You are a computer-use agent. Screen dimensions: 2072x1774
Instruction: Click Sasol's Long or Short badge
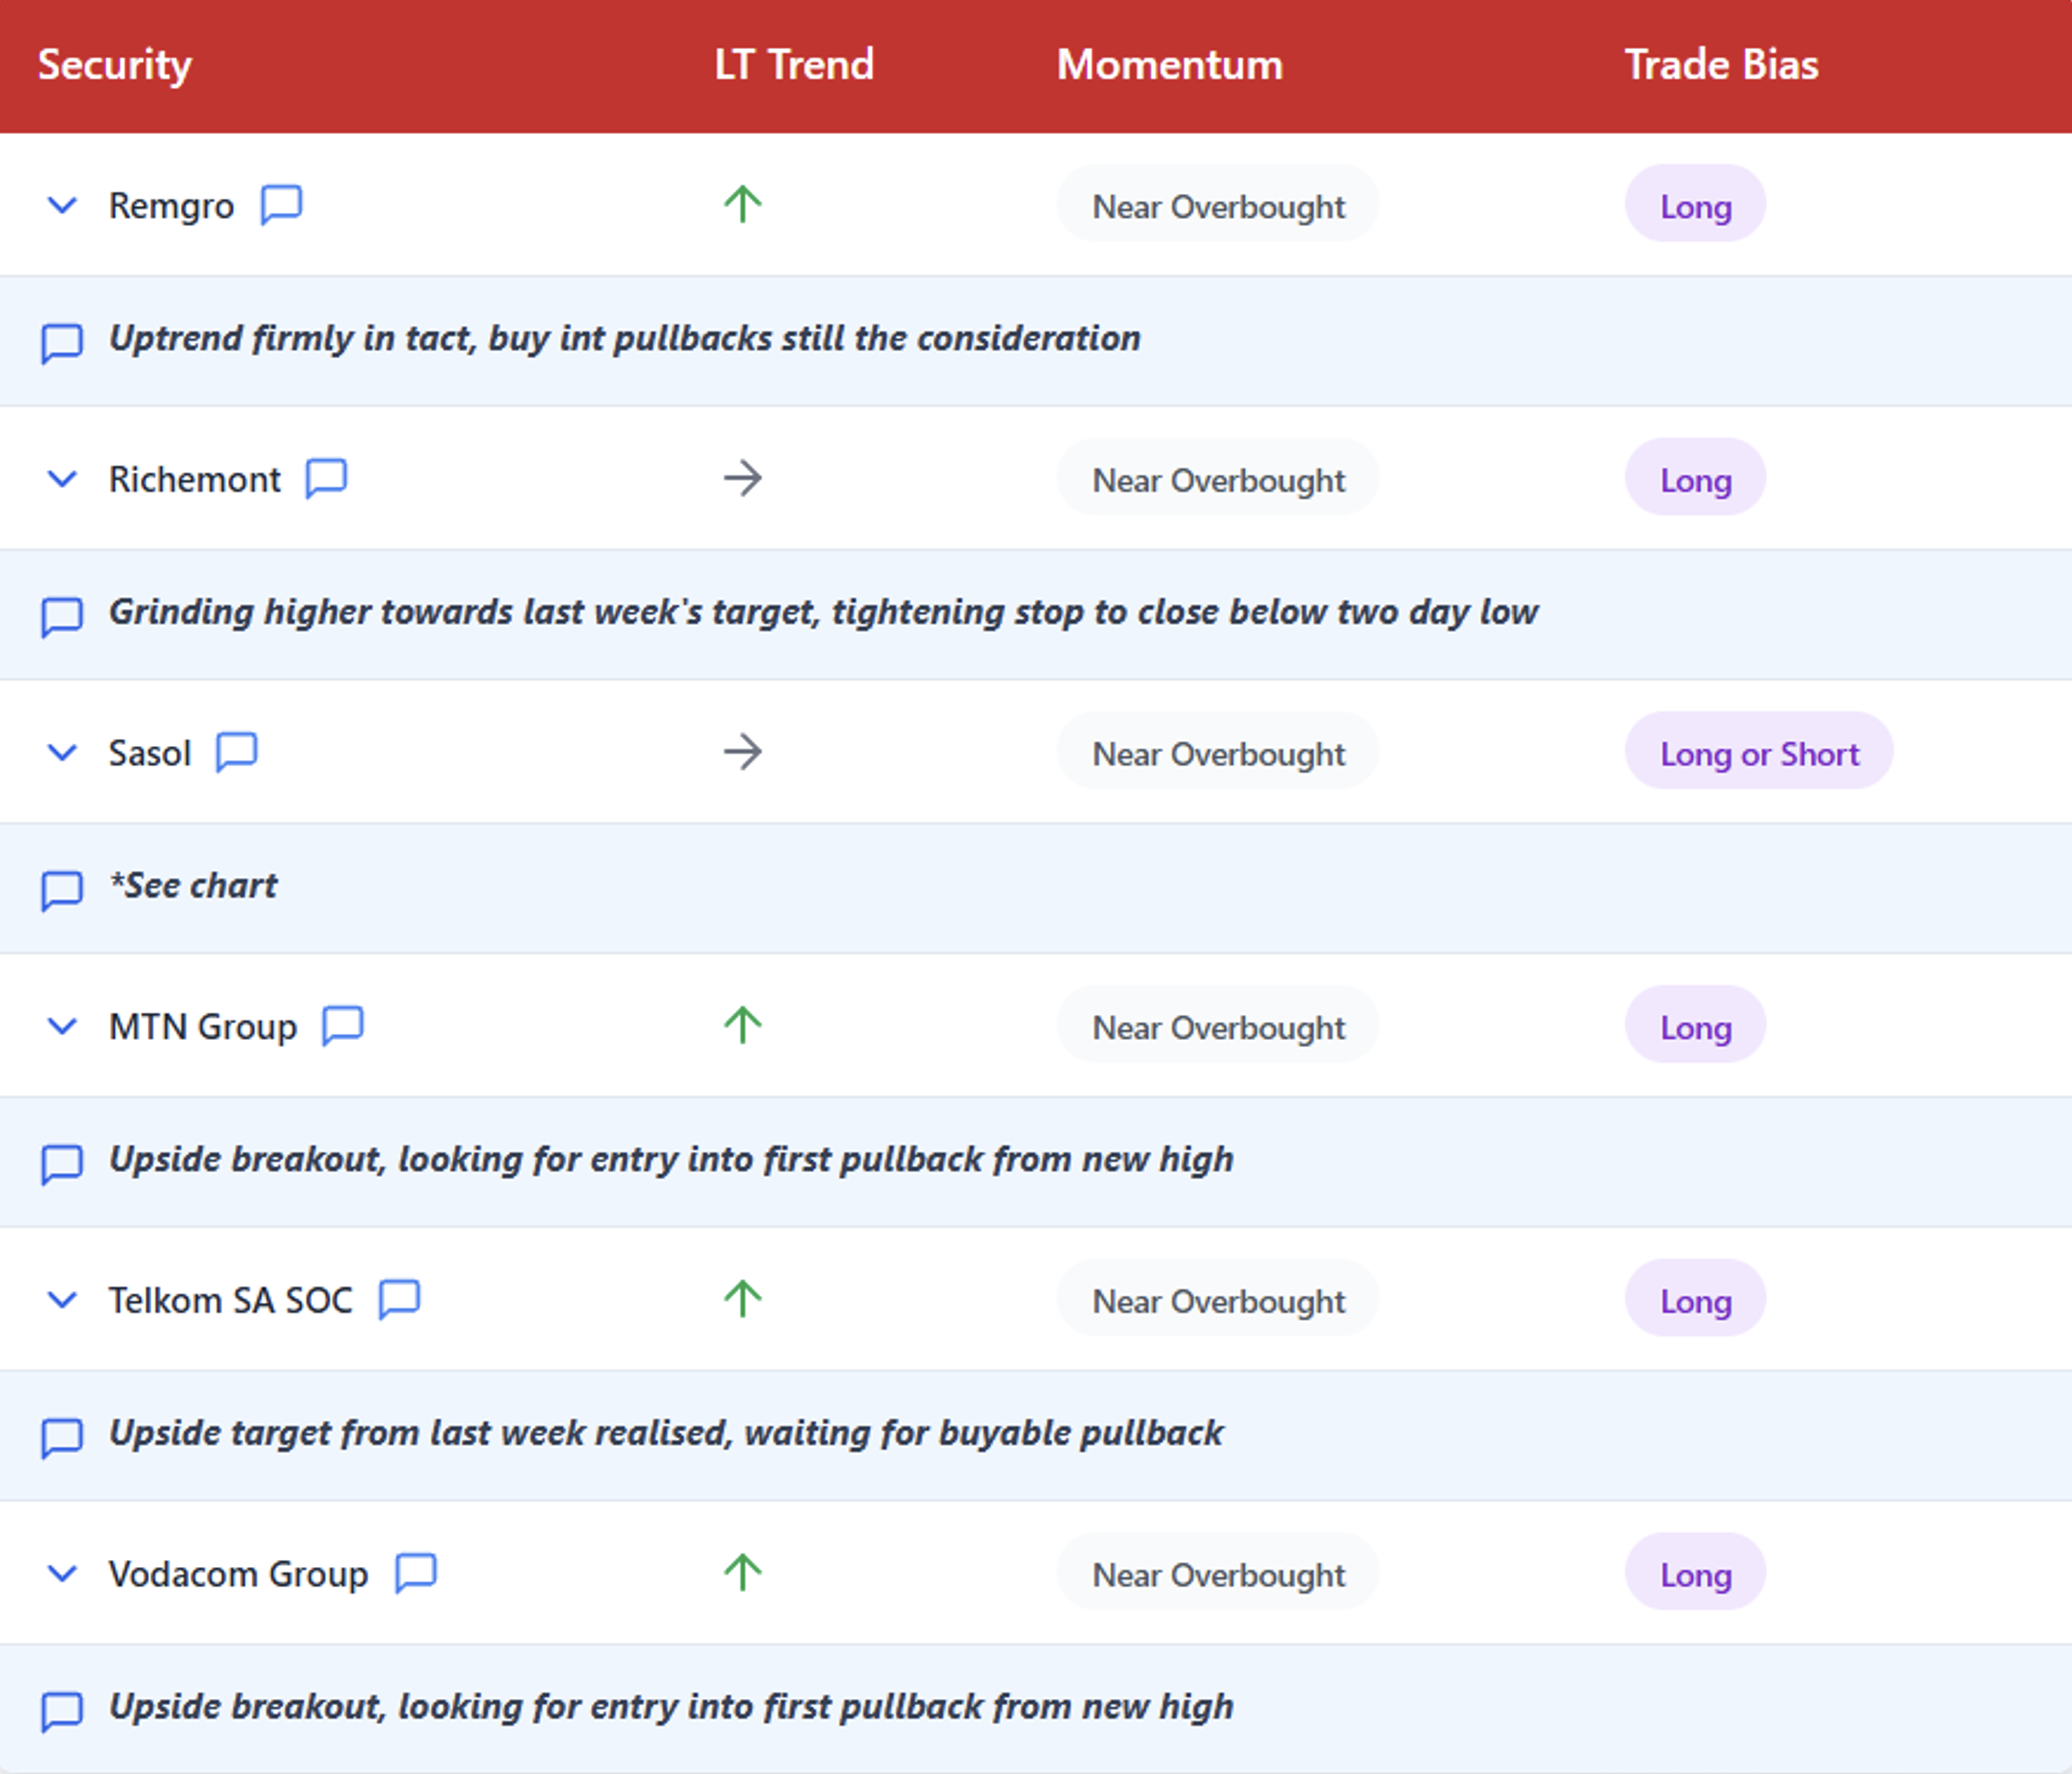(1758, 752)
